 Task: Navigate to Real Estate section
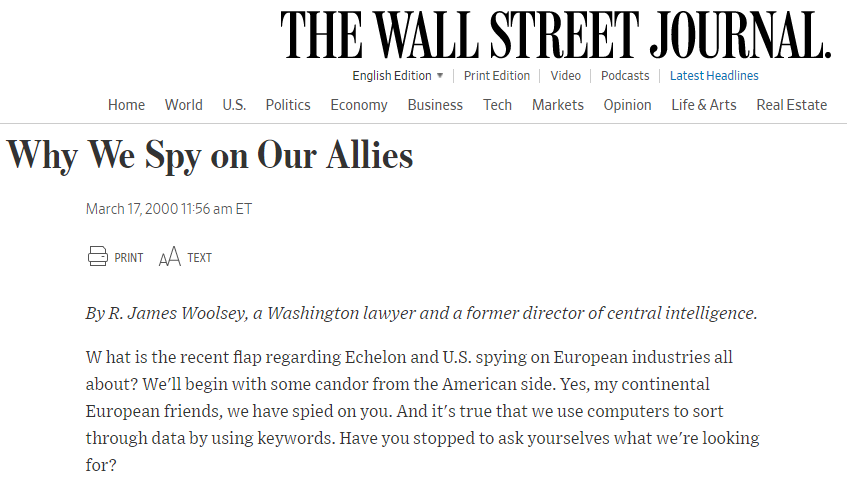tap(792, 105)
